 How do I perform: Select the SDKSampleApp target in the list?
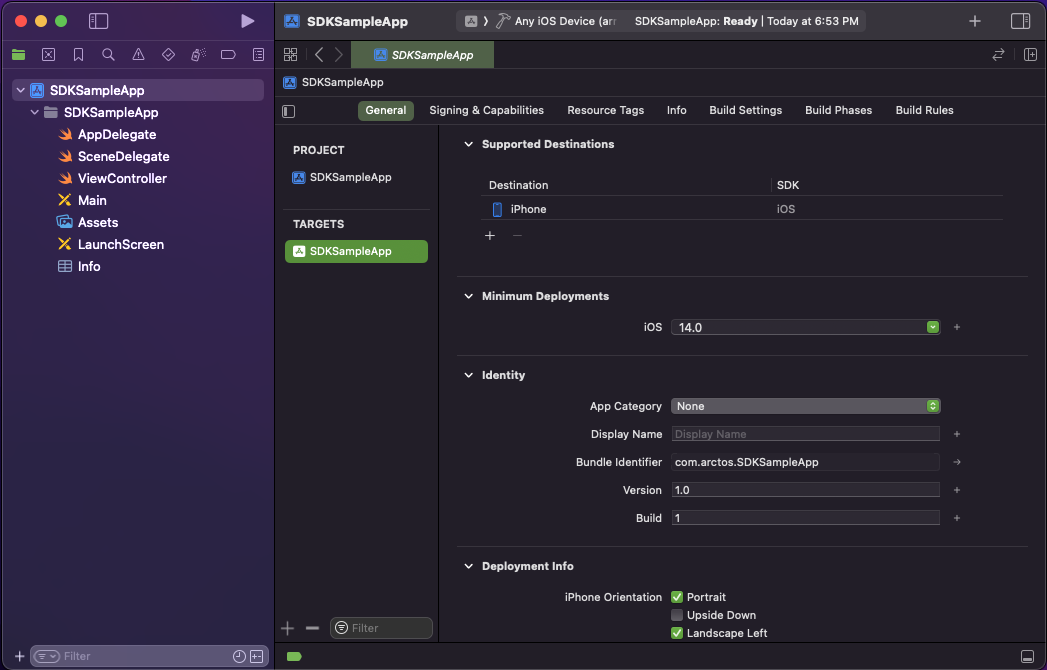pos(356,251)
